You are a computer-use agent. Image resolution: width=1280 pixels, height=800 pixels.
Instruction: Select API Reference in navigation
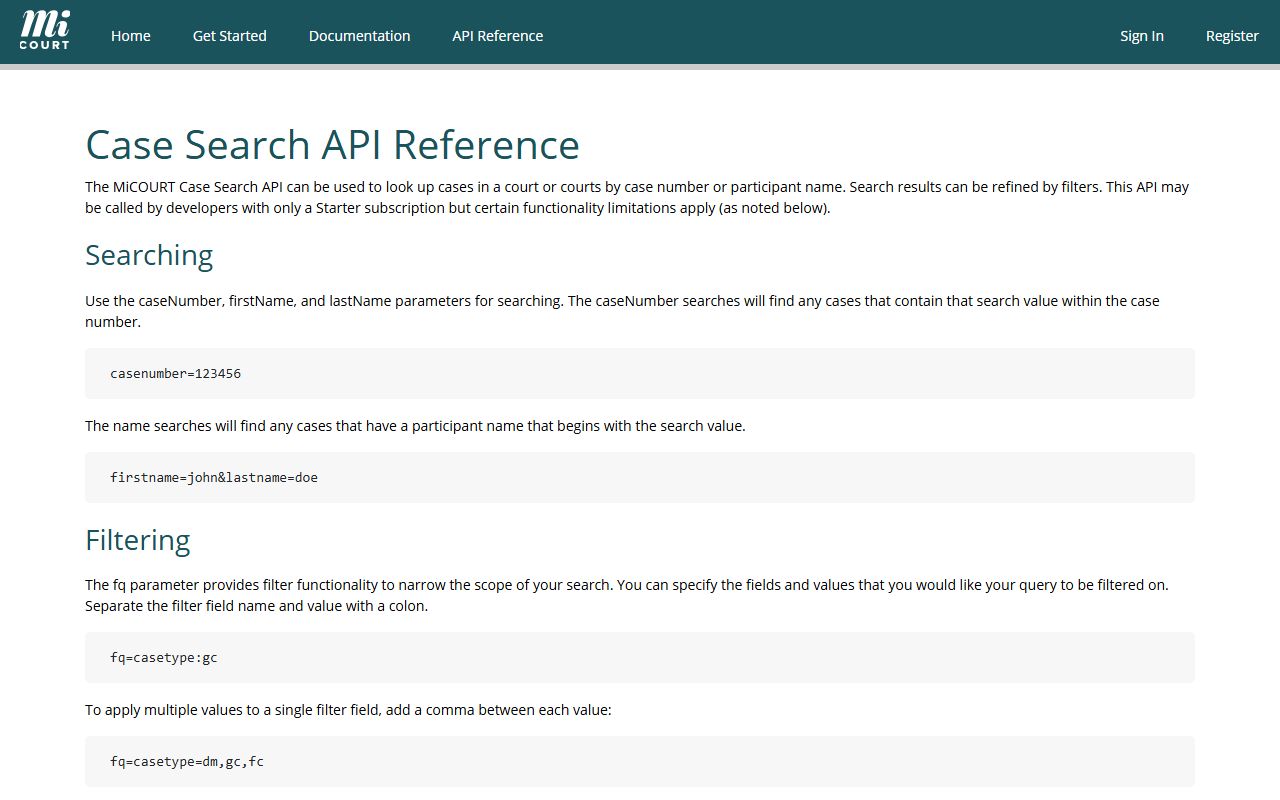[498, 36]
